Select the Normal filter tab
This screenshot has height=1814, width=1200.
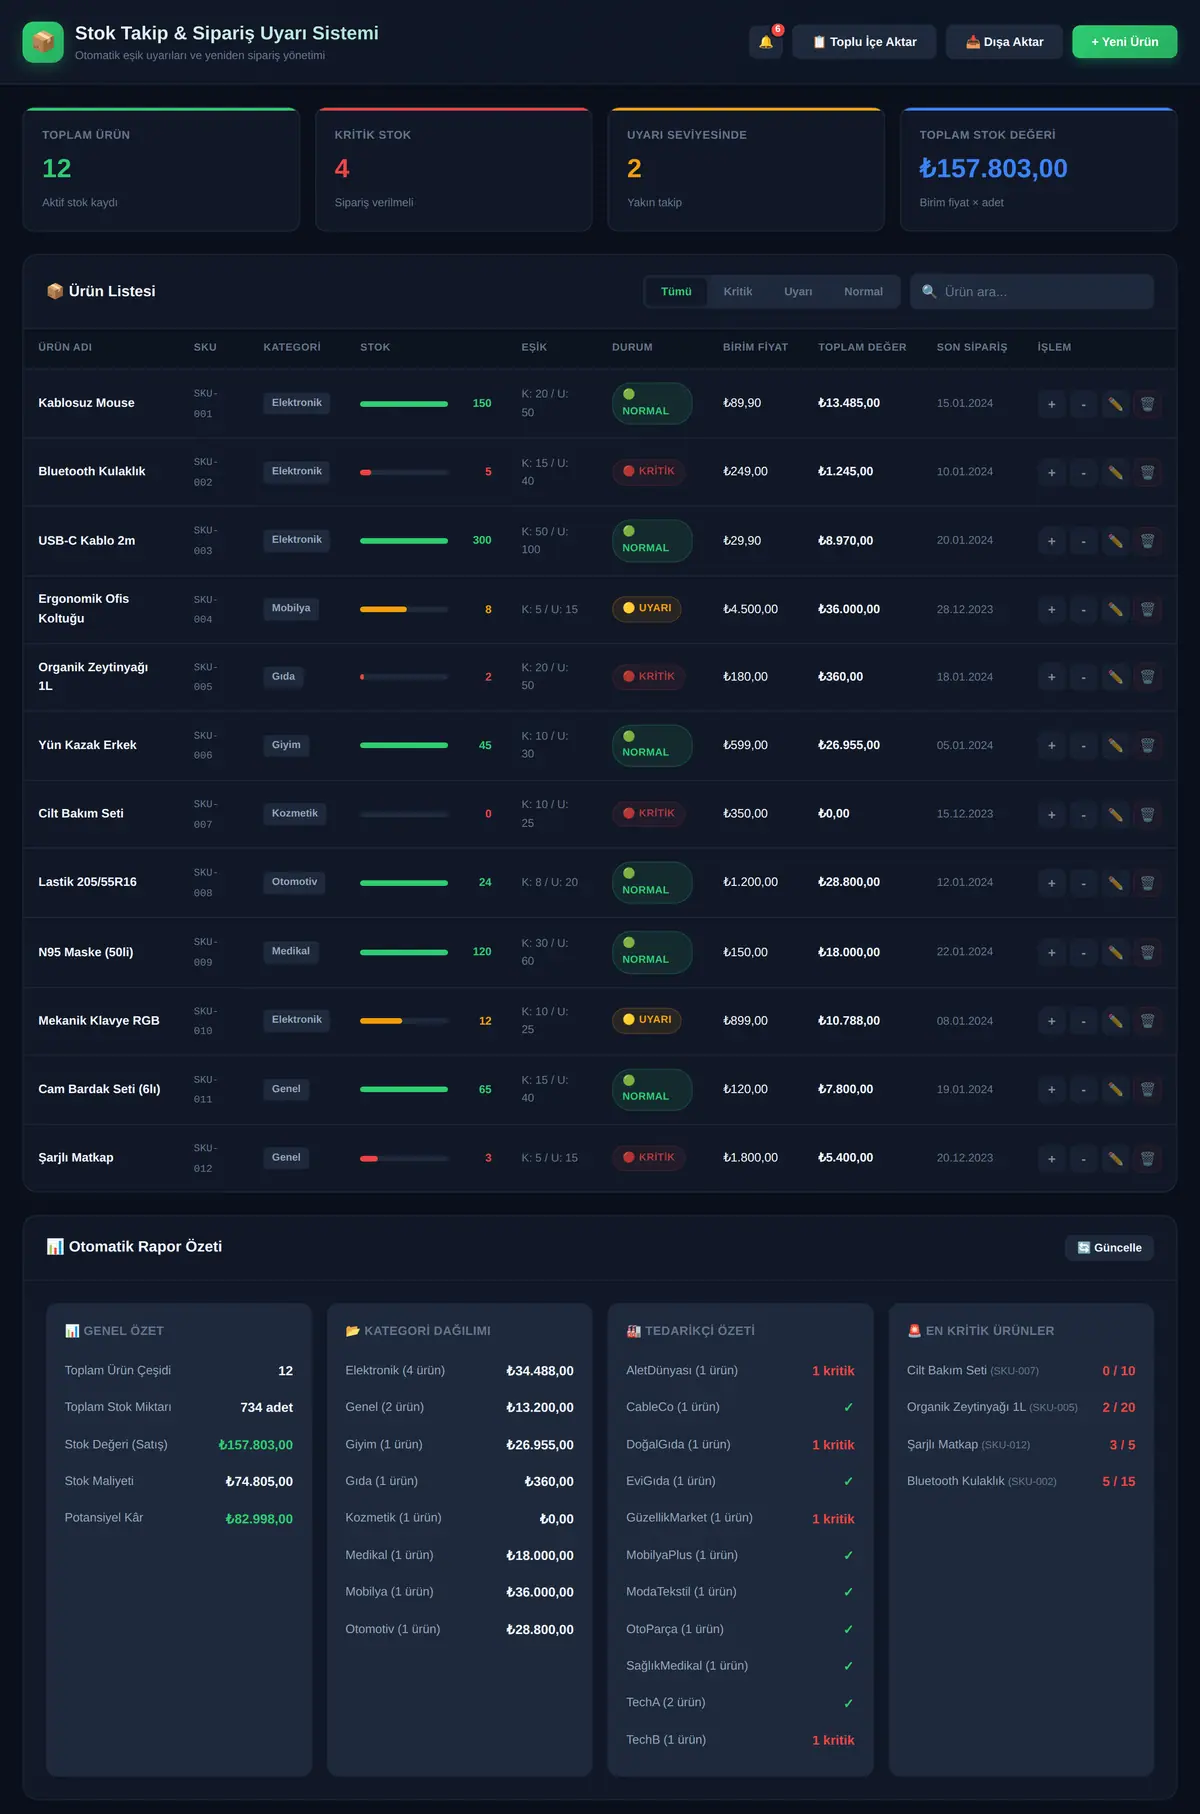click(863, 292)
